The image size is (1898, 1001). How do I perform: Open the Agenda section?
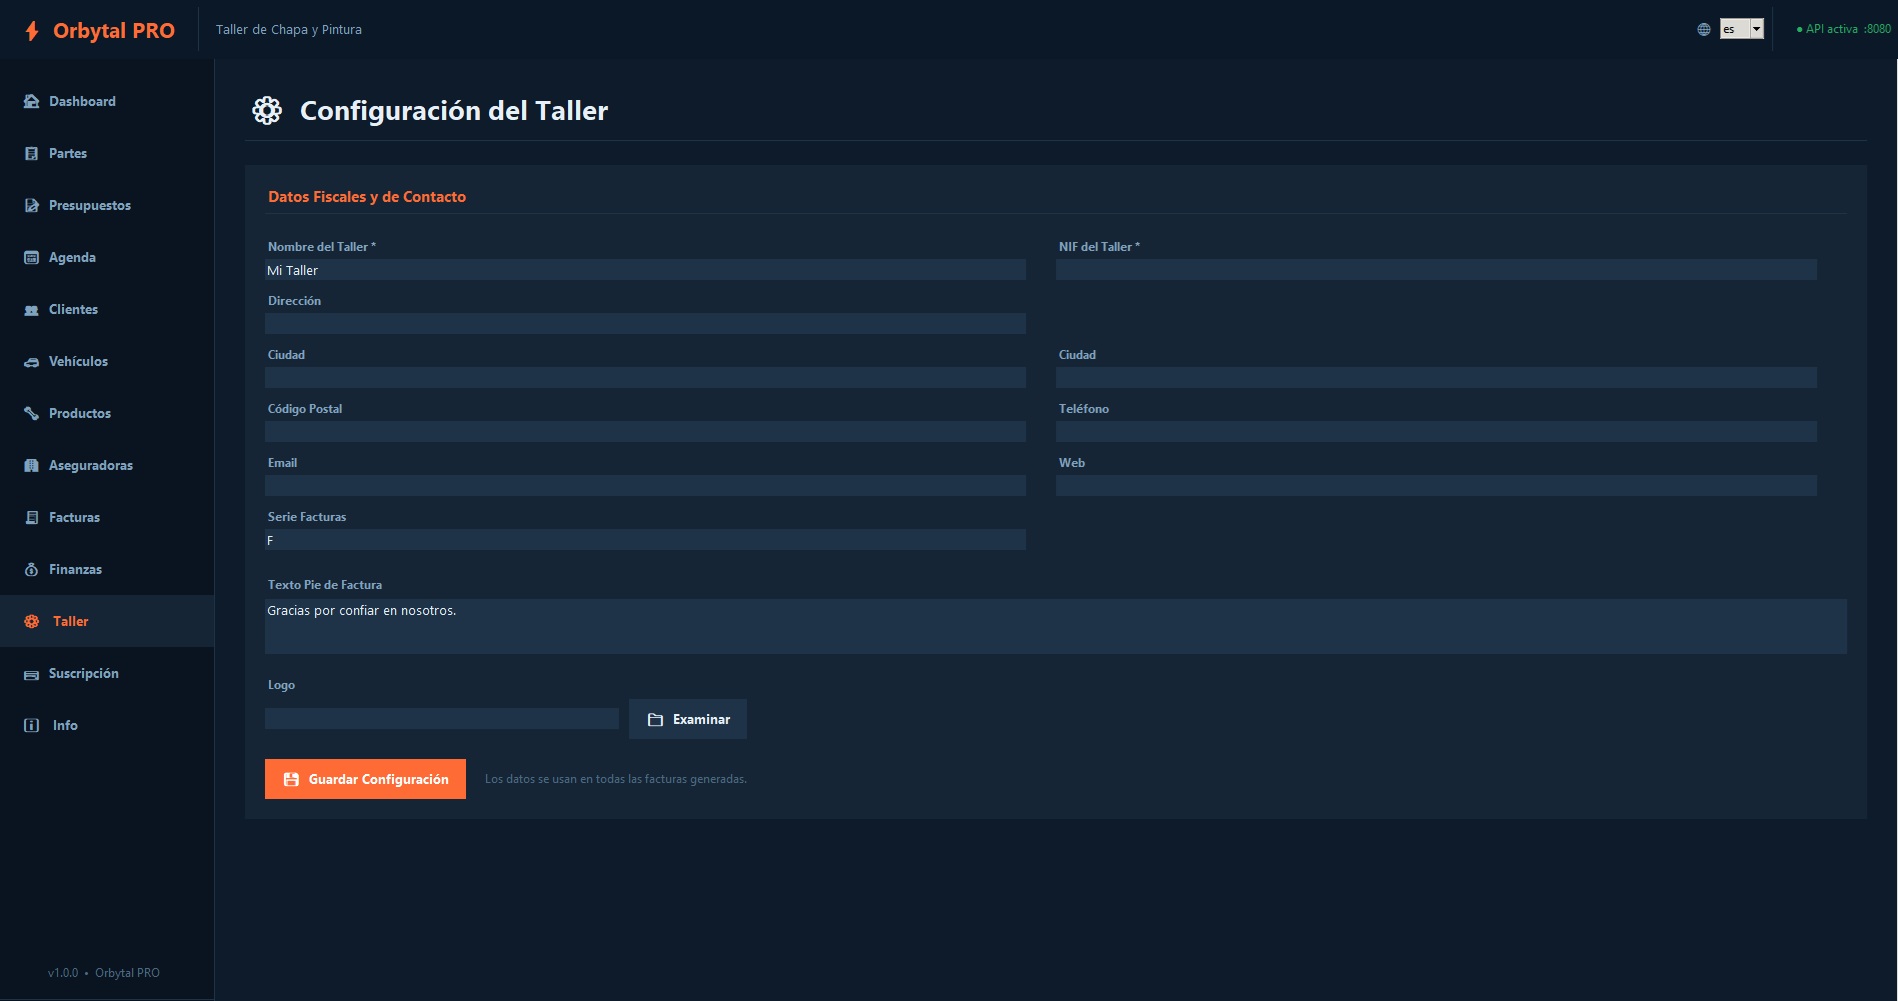click(72, 257)
